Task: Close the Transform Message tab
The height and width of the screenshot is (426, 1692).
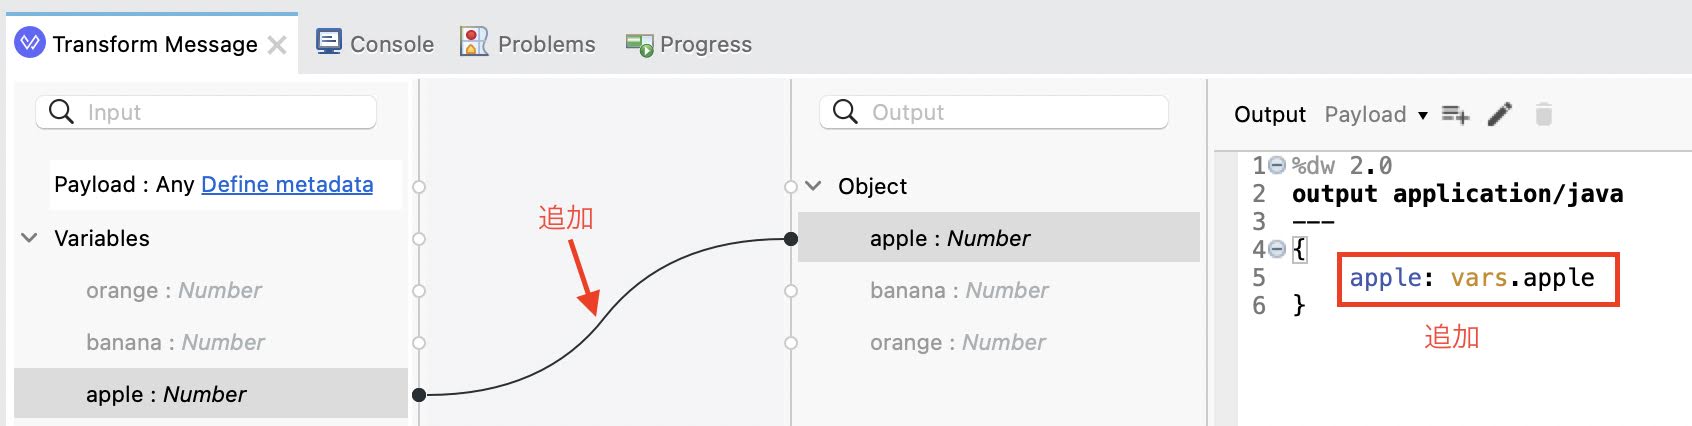Action: point(277,45)
